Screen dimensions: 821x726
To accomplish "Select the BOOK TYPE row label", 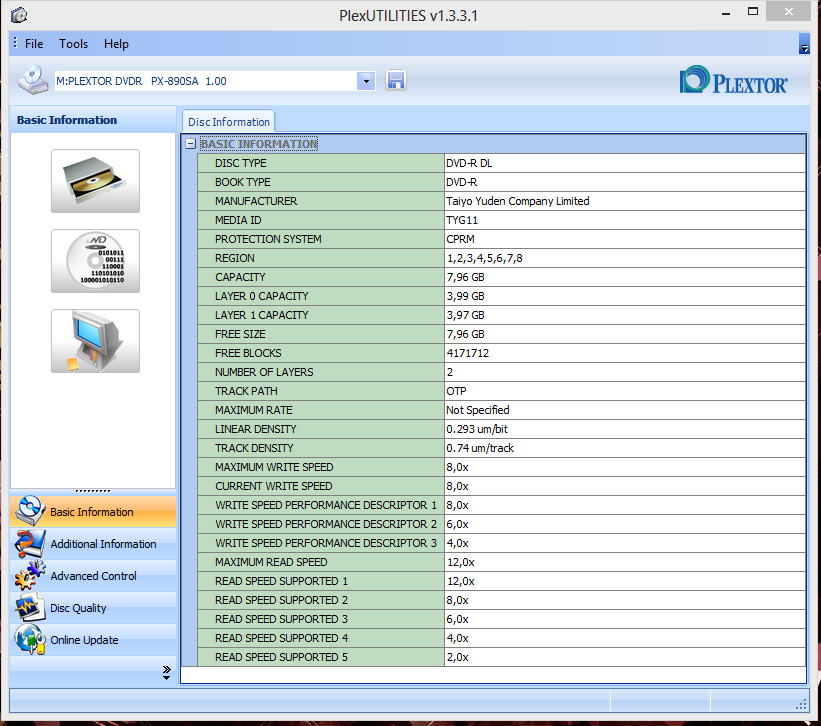I will [x=243, y=182].
